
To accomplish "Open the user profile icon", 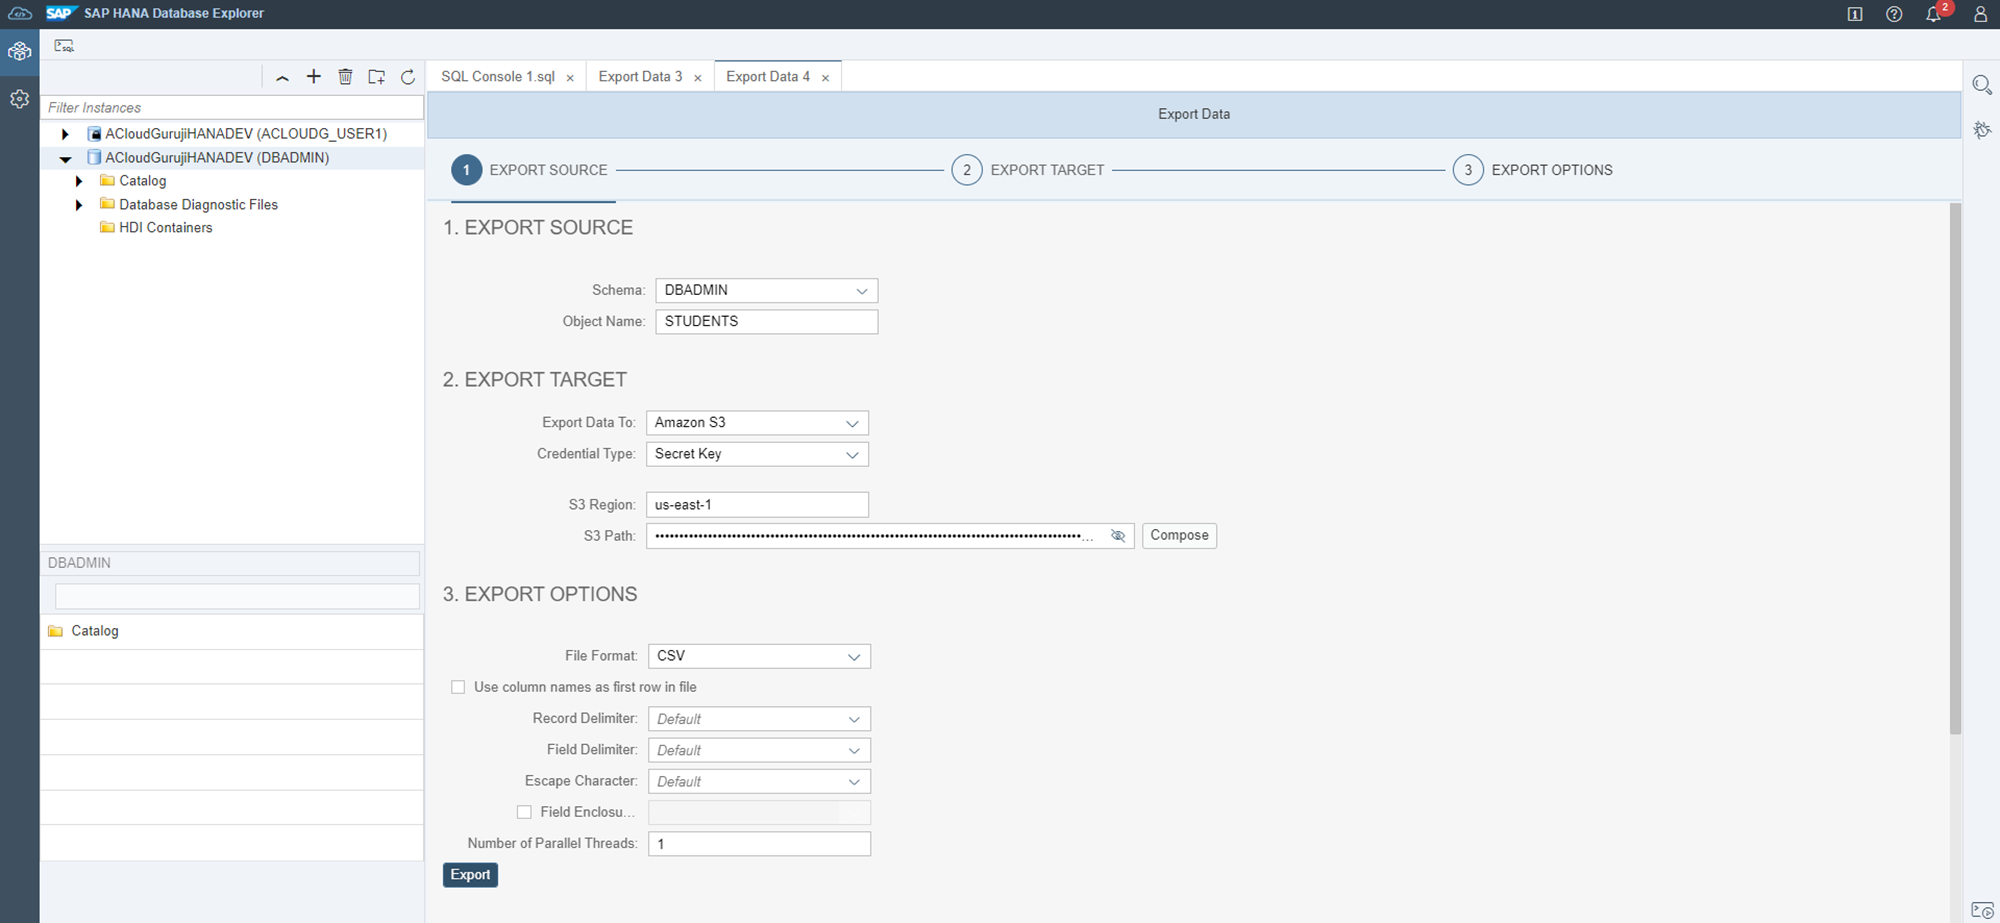I will [x=1980, y=14].
